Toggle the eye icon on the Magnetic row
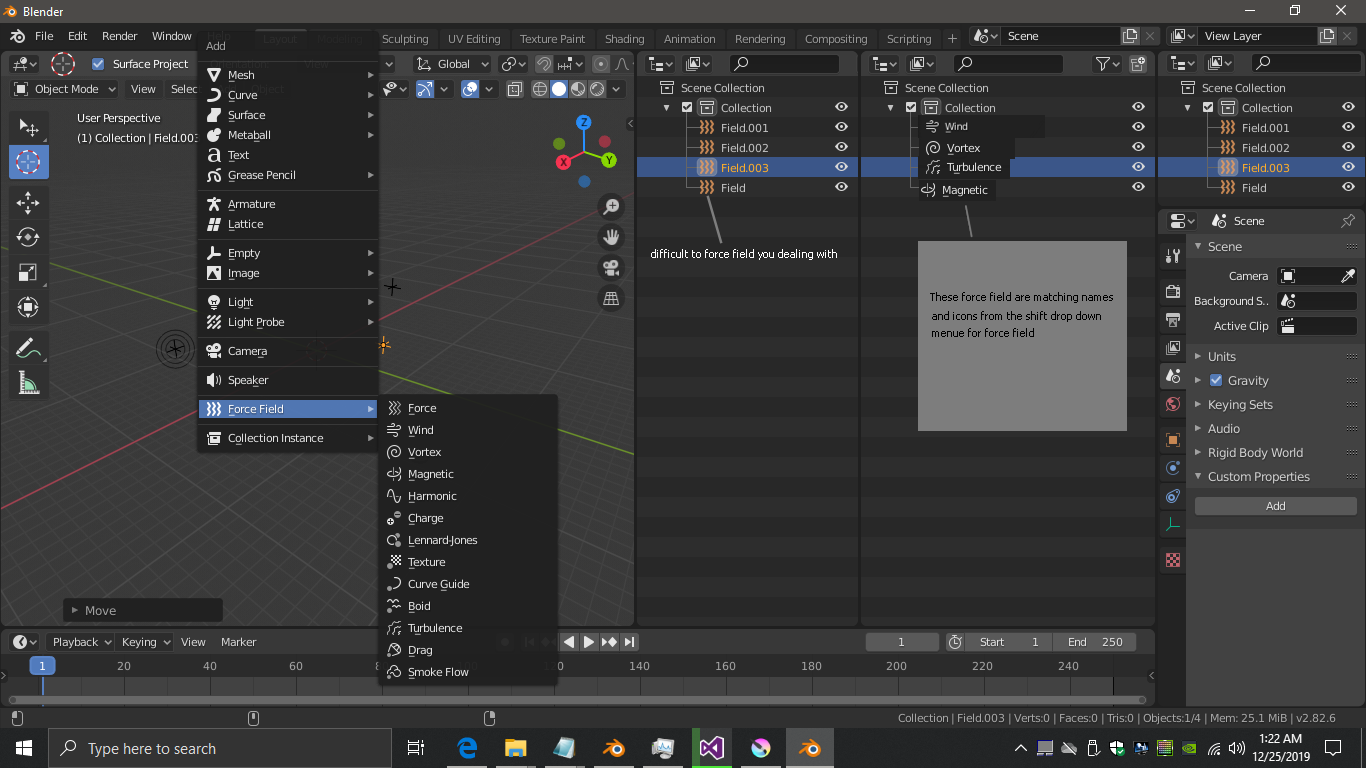 (x=1138, y=187)
